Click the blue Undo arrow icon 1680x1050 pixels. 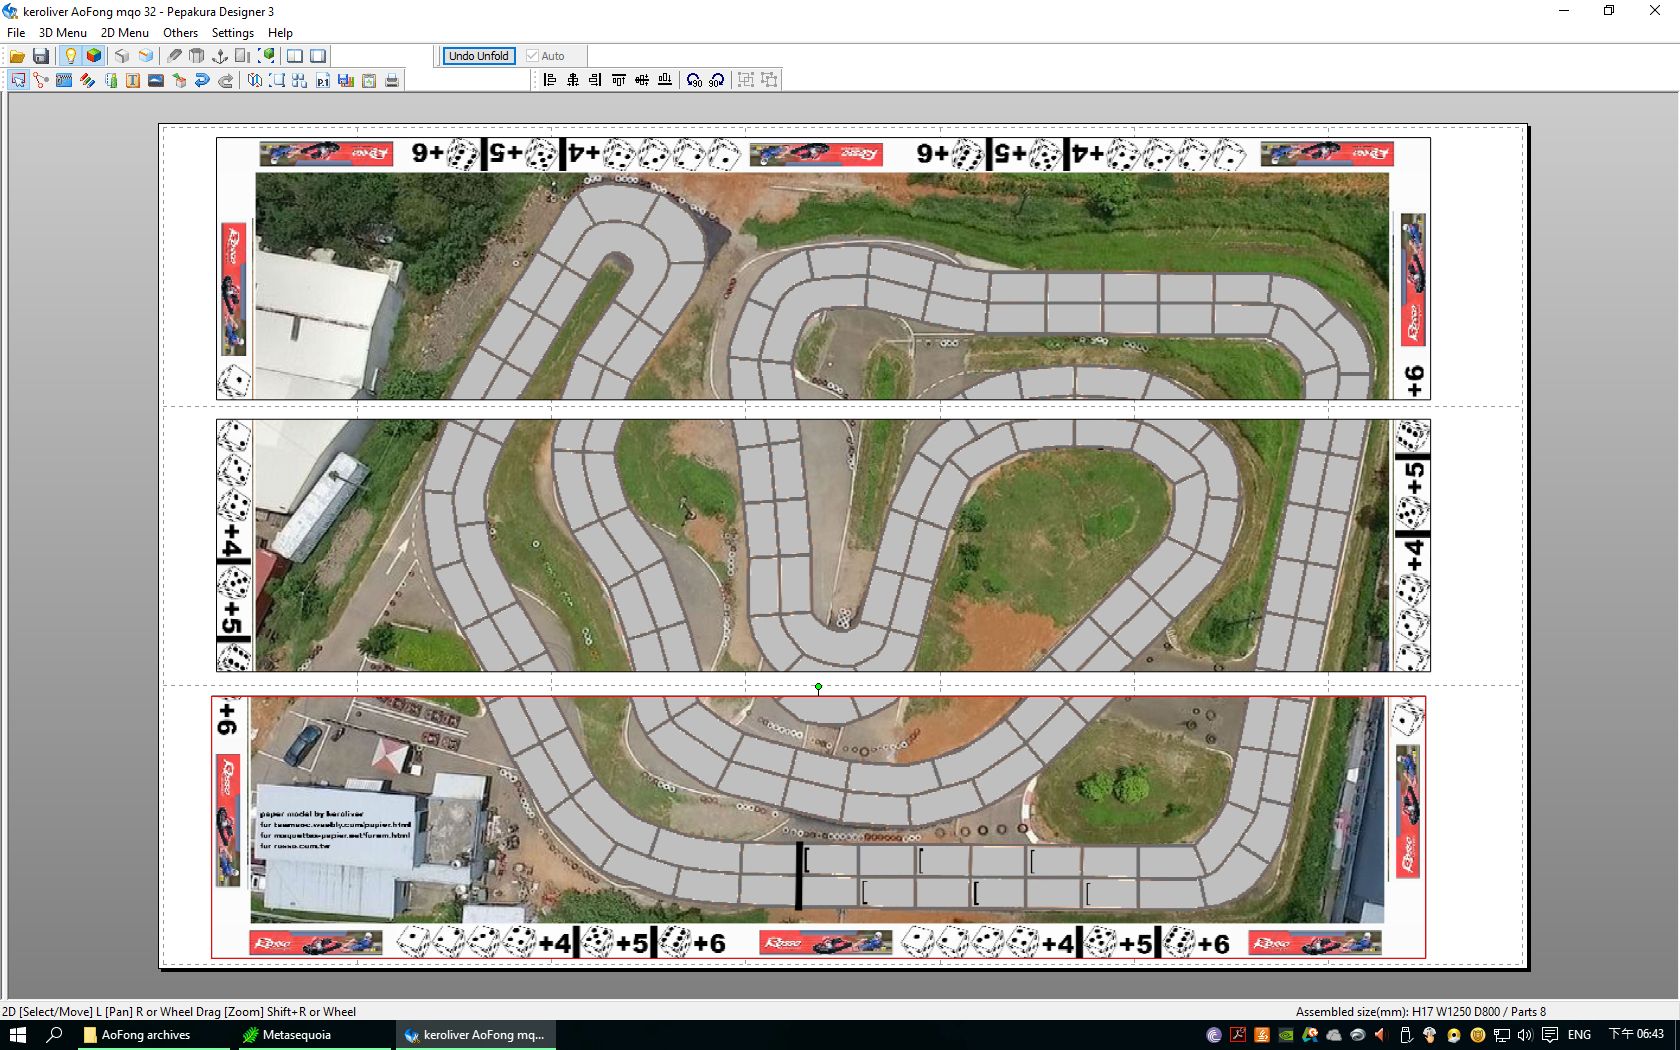(202, 80)
